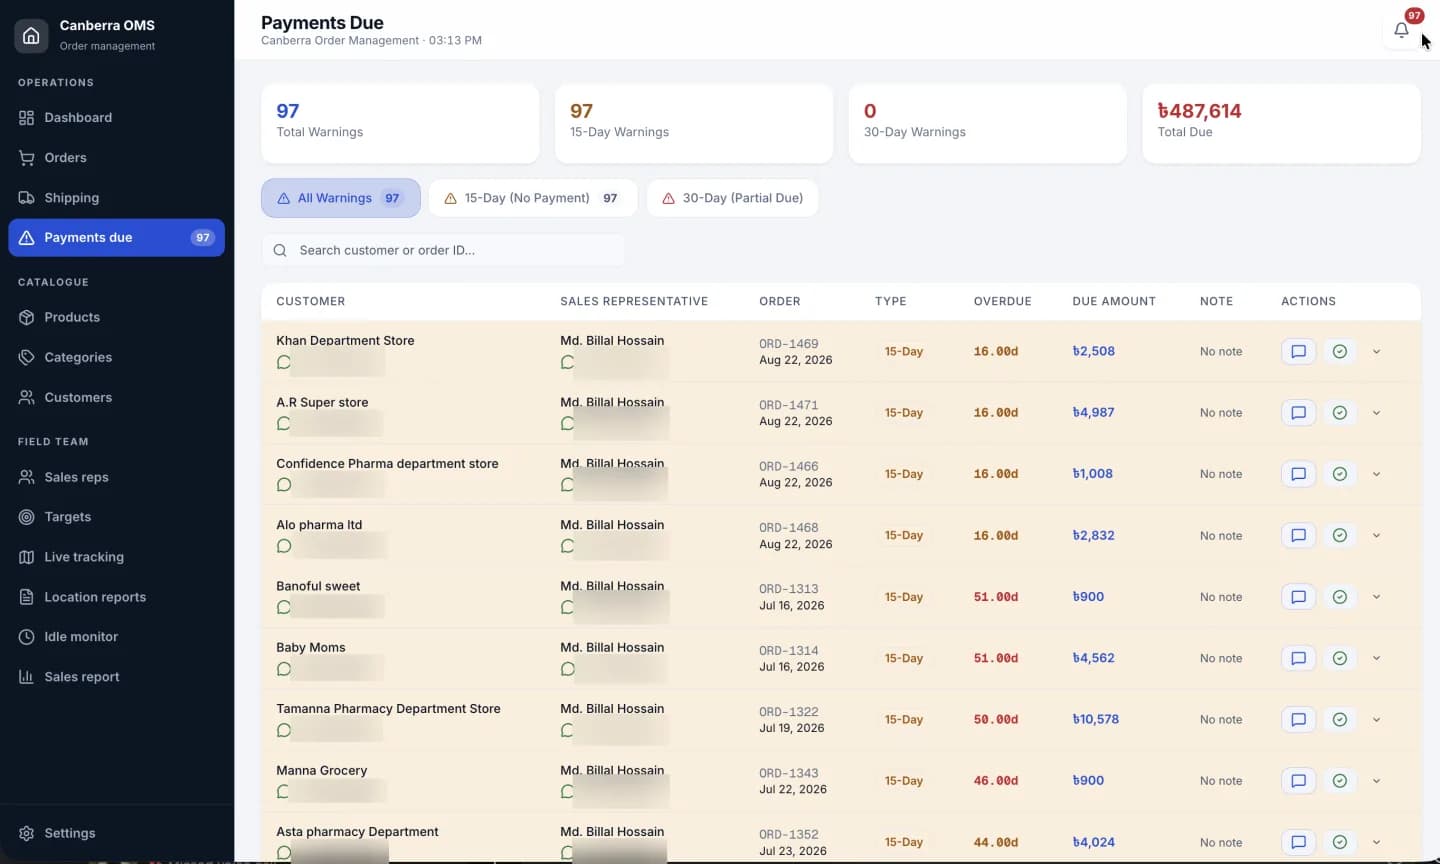
Task: Switch to 30-Day (Partial Due) tab
Action: pos(732,198)
